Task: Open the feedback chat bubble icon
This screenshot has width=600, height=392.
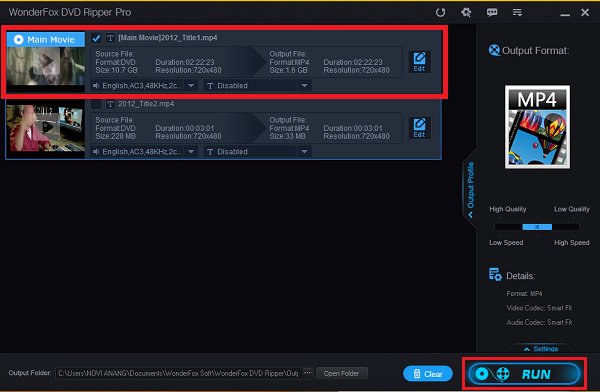Action: click(x=492, y=12)
